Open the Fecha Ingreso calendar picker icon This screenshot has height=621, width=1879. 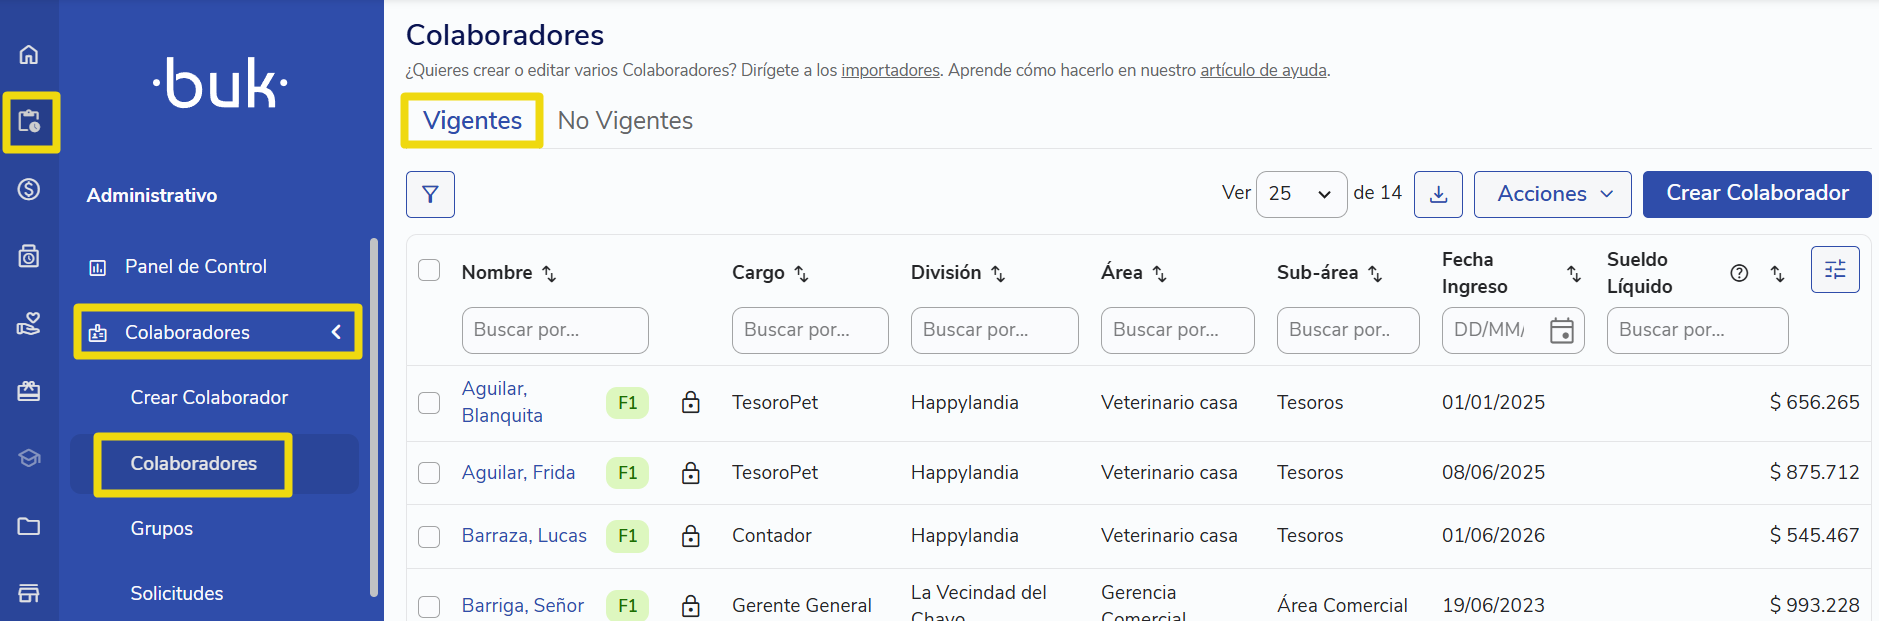coord(1561,330)
